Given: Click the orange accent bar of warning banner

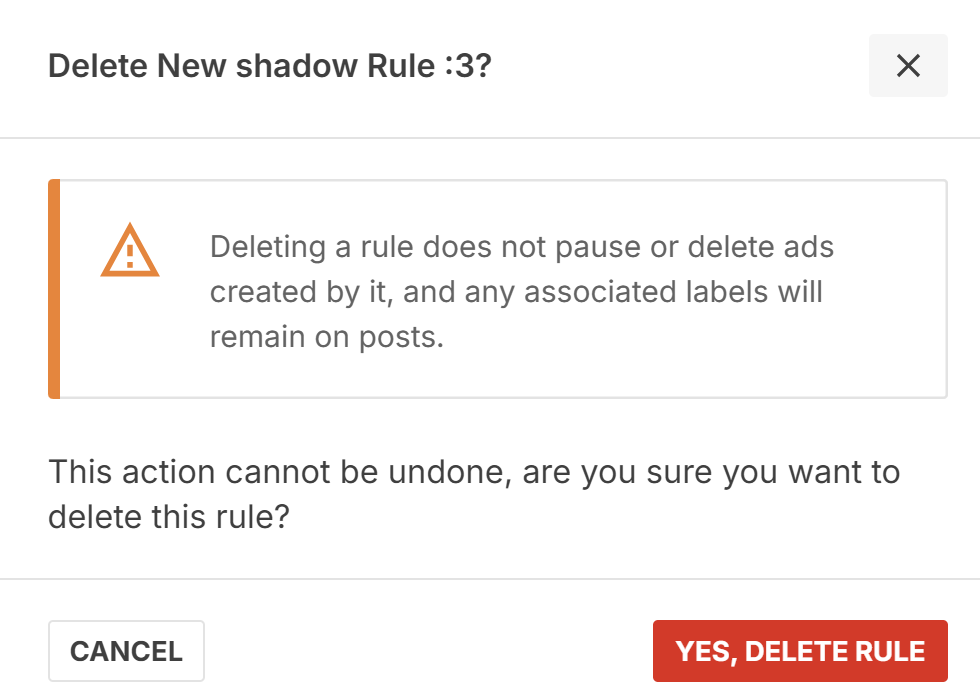Looking at the screenshot, I should tap(54, 289).
